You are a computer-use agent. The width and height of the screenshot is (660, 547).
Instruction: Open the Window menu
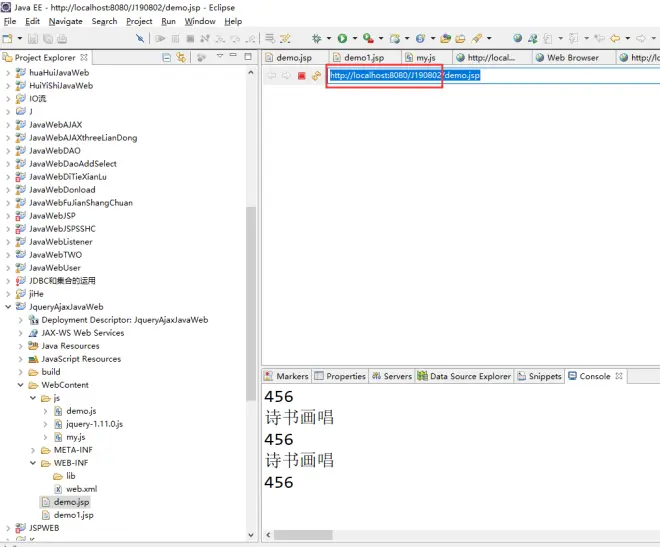[200, 21]
